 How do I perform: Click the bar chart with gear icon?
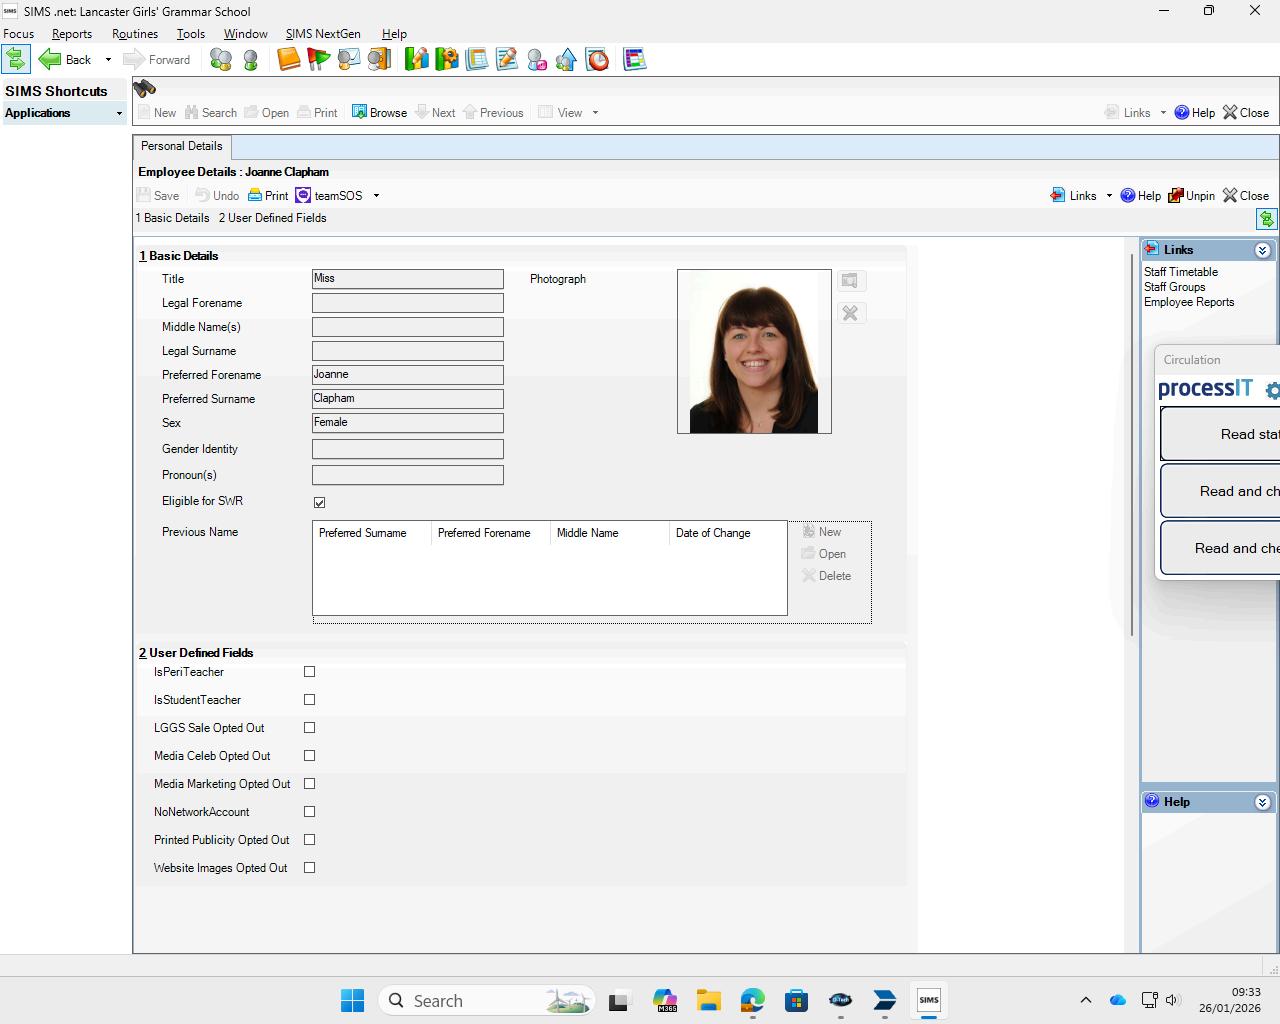tap(446, 60)
